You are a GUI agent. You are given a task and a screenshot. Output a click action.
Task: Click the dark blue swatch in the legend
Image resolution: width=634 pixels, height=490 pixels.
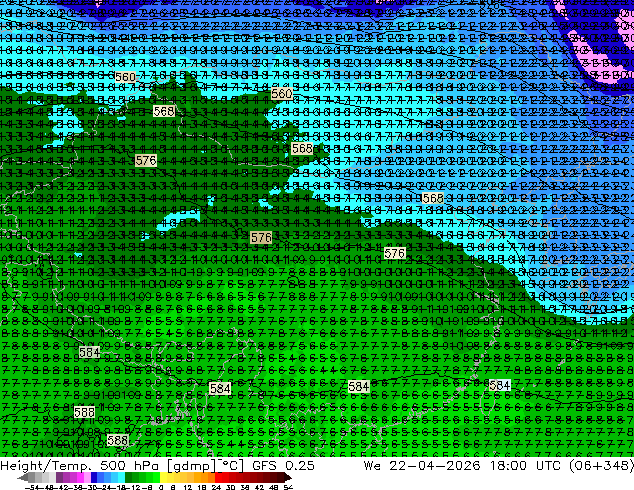(x=94, y=477)
